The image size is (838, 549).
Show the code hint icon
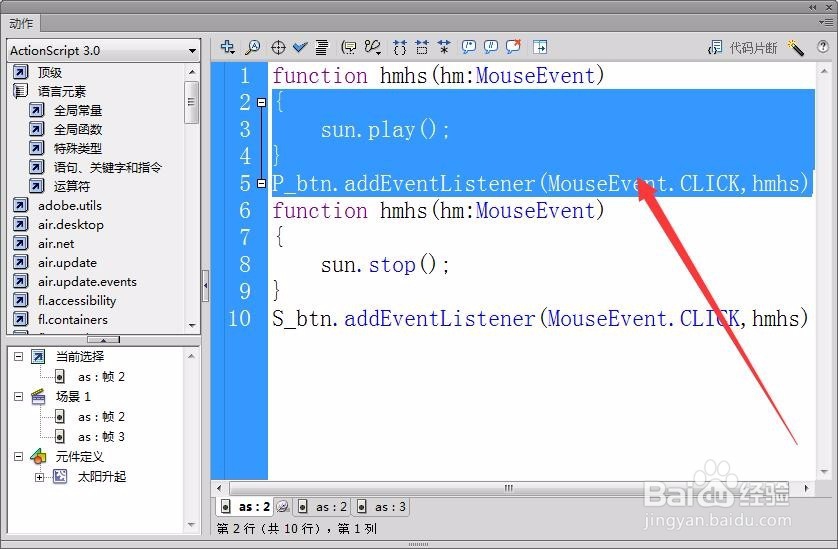point(349,48)
